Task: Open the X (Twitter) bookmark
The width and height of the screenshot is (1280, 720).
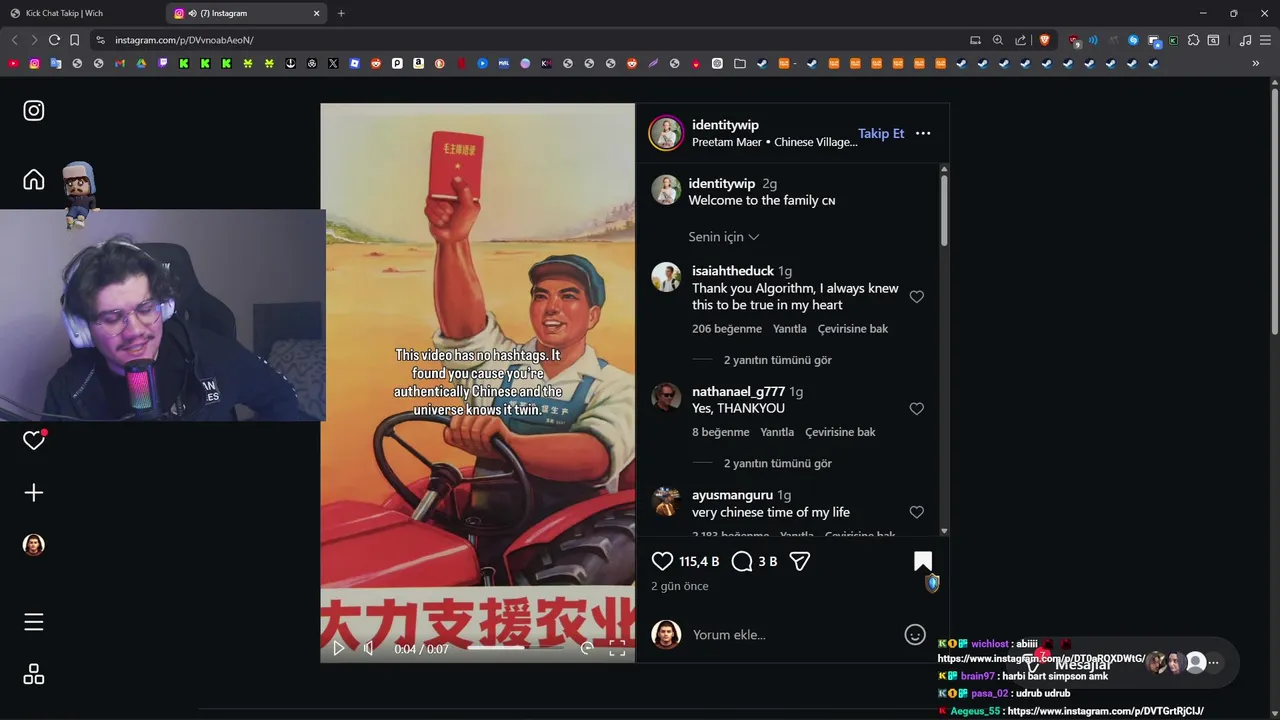Action: pos(333,63)
